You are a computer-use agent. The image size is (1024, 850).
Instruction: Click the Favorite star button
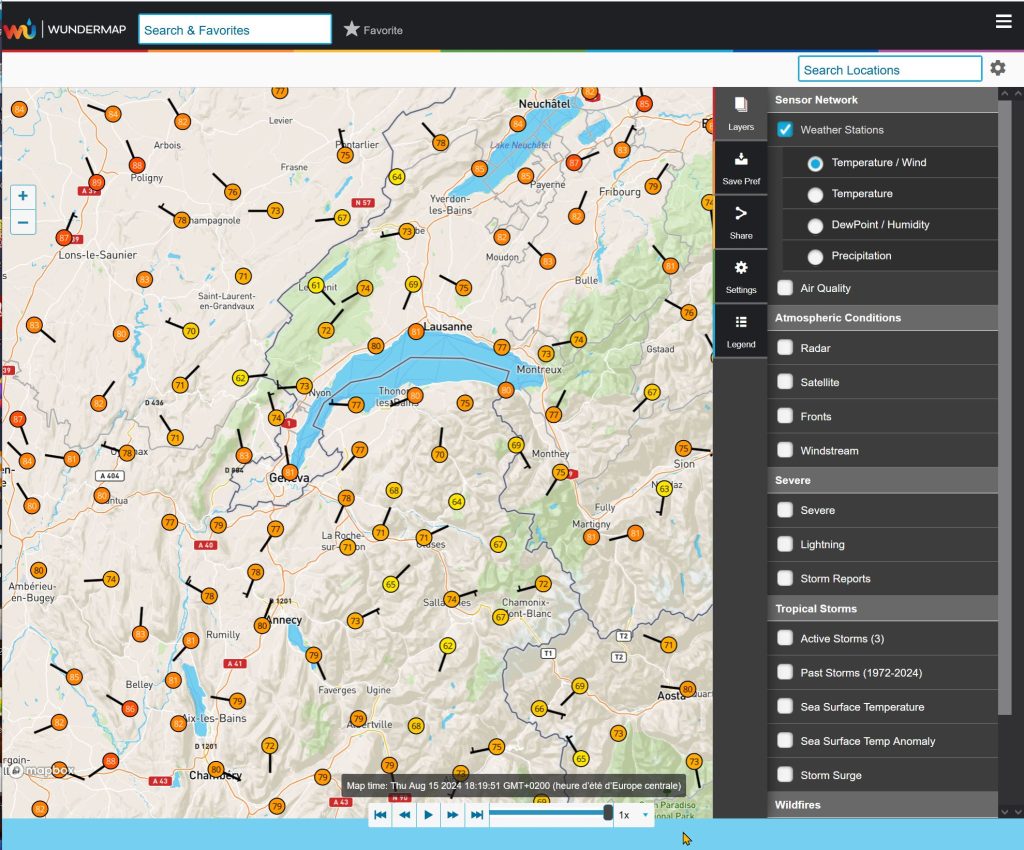click(x=373, y=30)
